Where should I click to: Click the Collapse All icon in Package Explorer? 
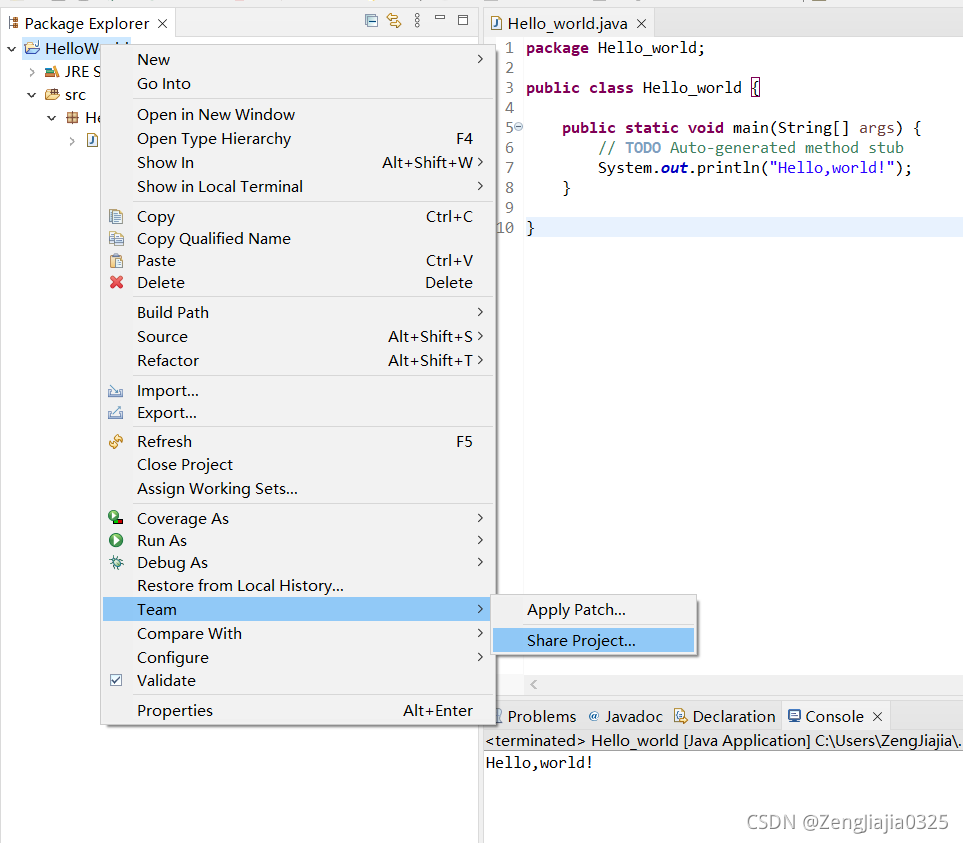click(370, 20)
